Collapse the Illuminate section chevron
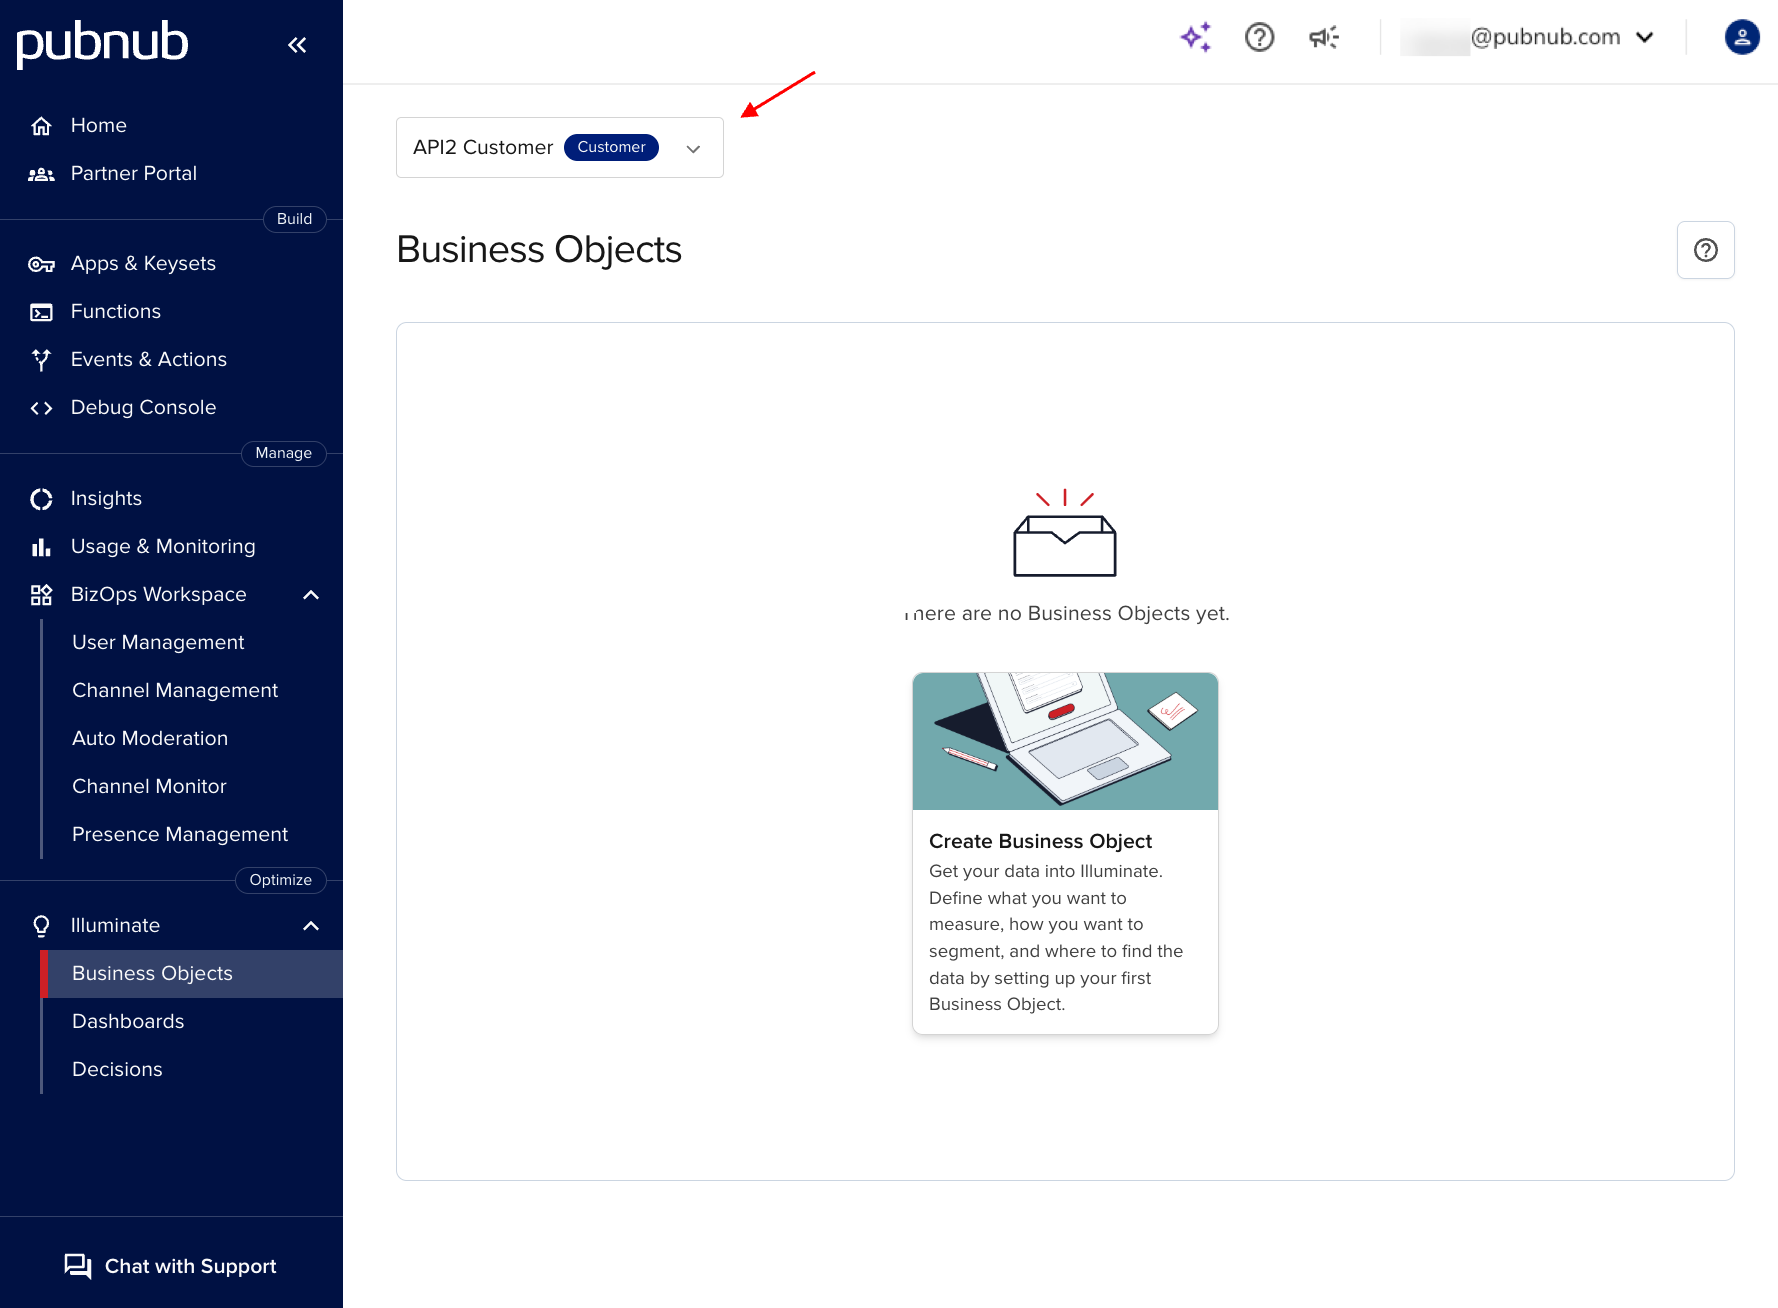The height and width of the screenshot is (1308, 1778). 311,926
